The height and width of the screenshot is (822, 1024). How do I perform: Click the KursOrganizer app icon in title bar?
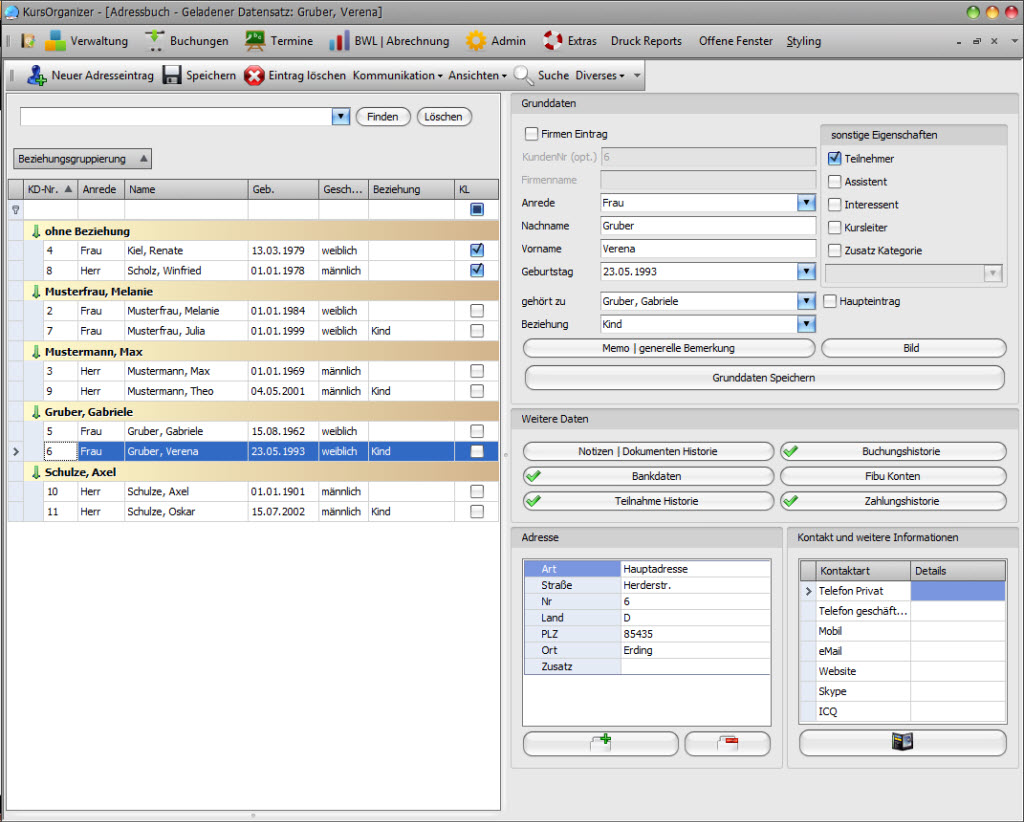click(11, 12)
